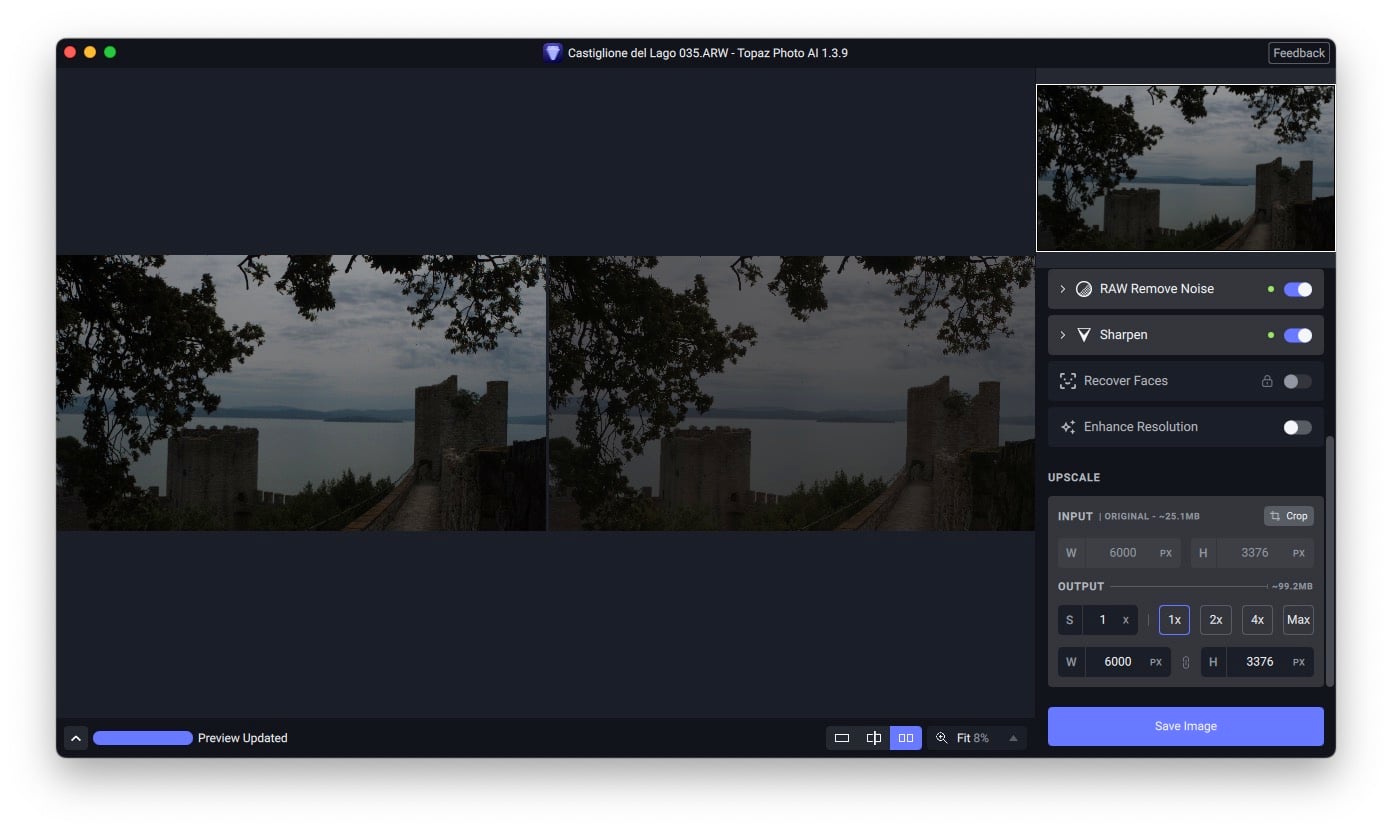The image size is (1392, 832).
Task: Select the side-by-side comparison view icon
Action: [x=906, y=738]
